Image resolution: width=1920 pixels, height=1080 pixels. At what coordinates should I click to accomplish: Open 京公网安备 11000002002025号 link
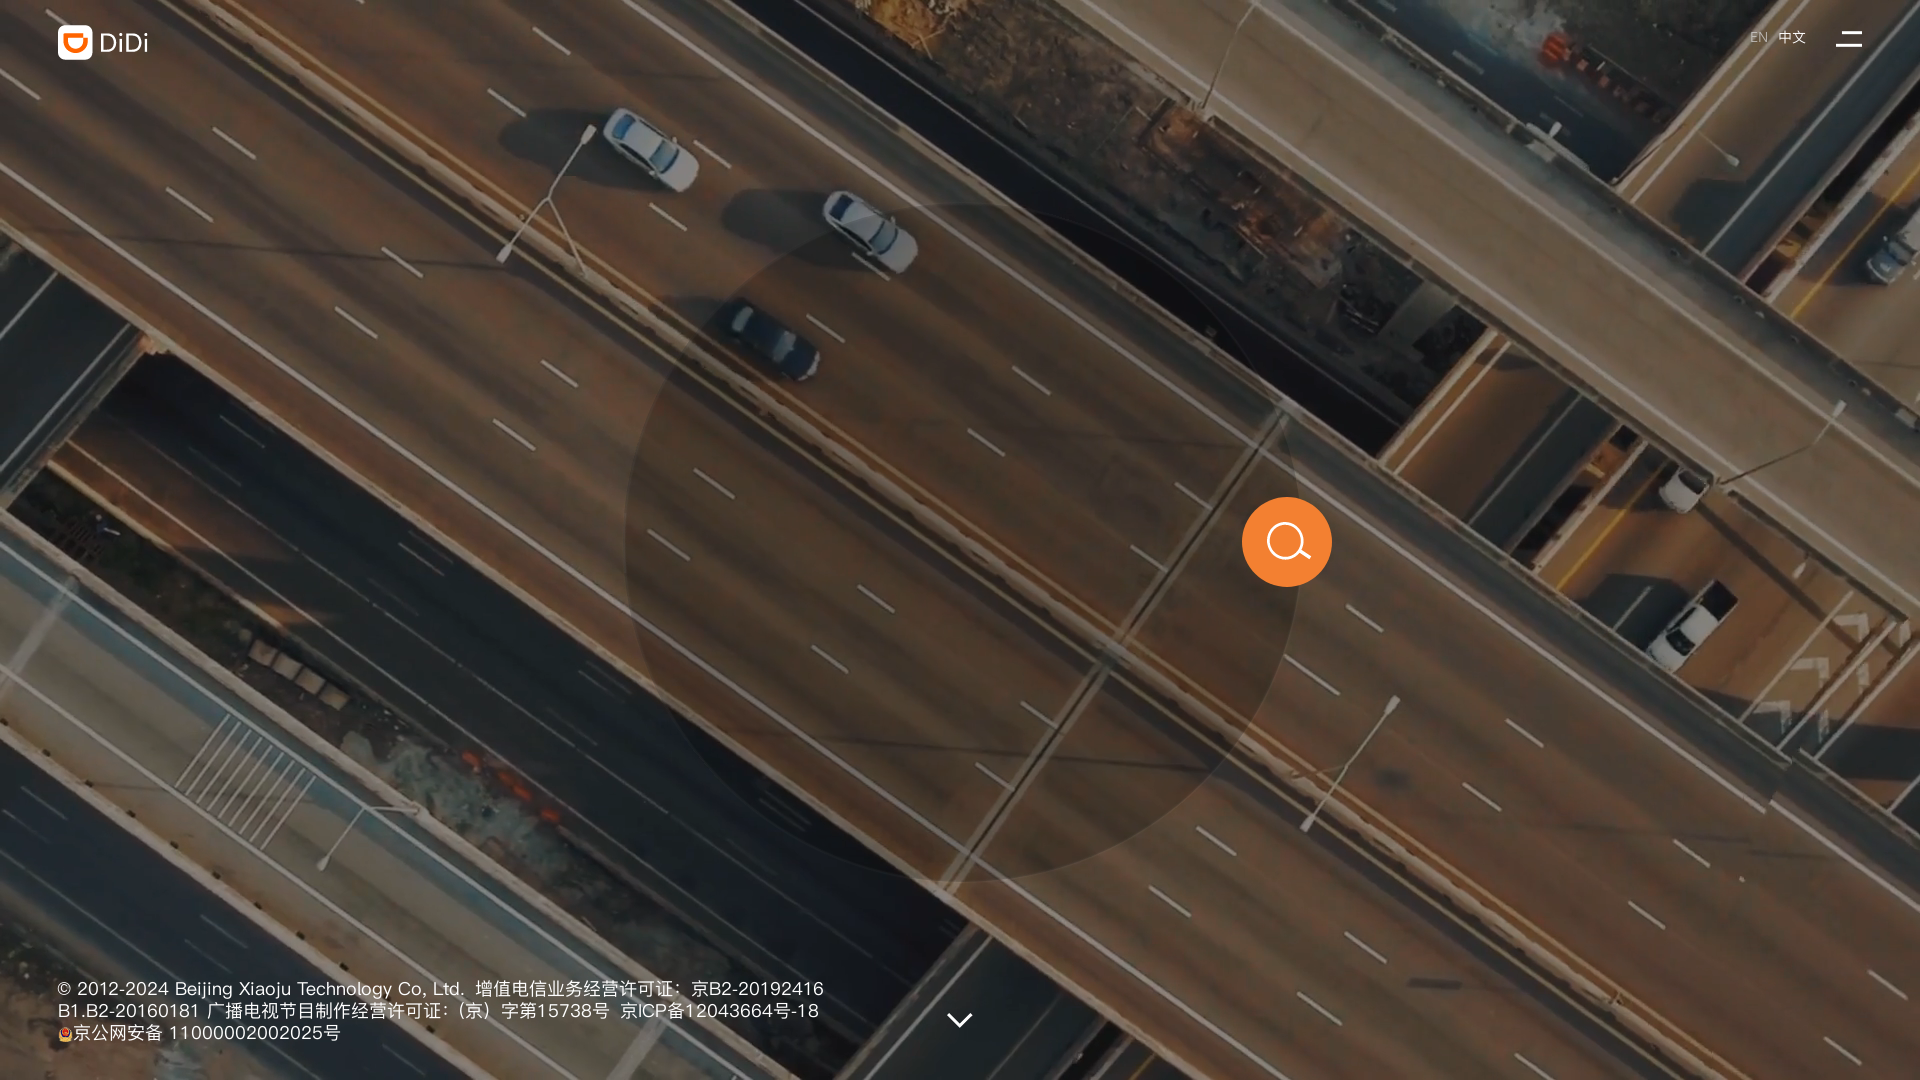[207, 1033]
